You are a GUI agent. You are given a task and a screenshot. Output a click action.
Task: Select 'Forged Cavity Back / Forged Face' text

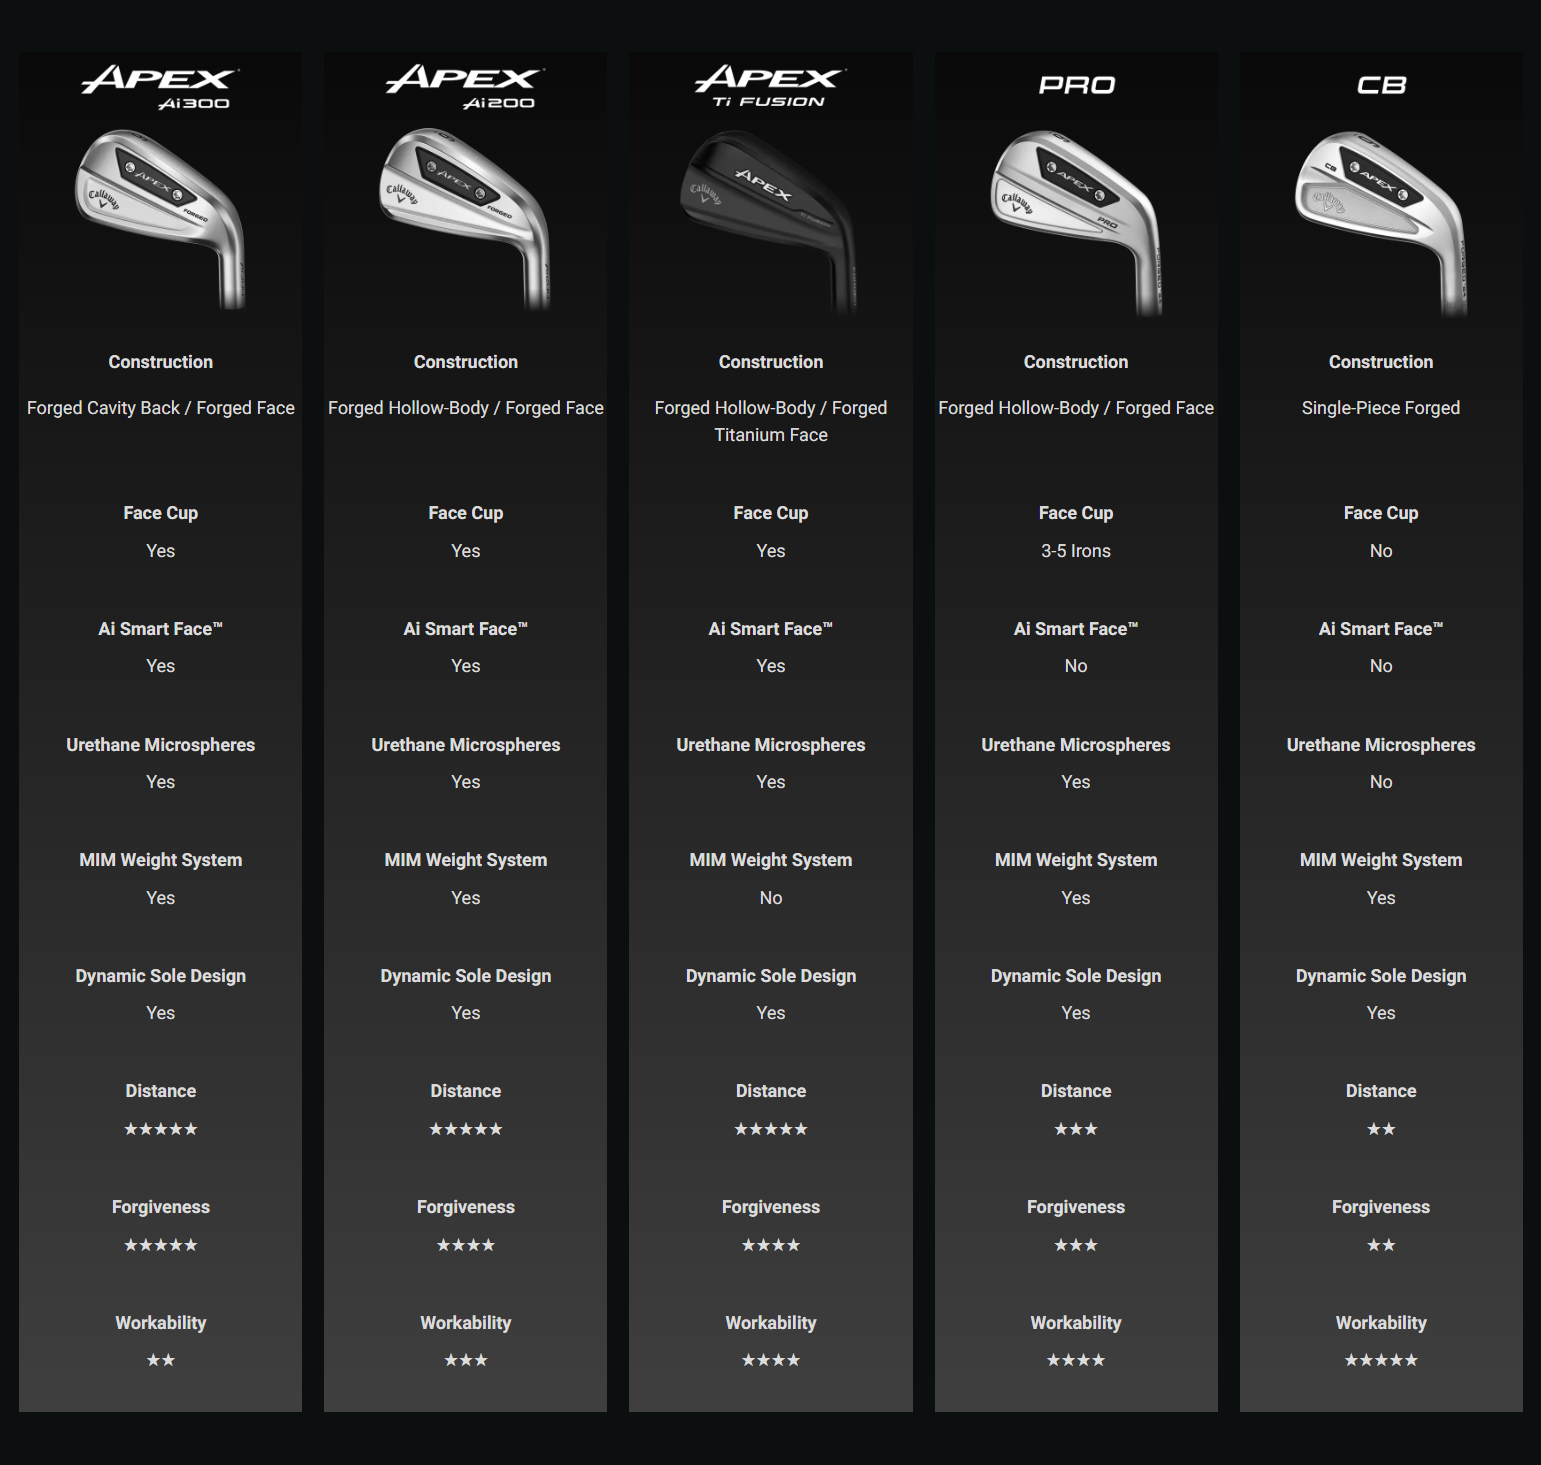point(161,408)
